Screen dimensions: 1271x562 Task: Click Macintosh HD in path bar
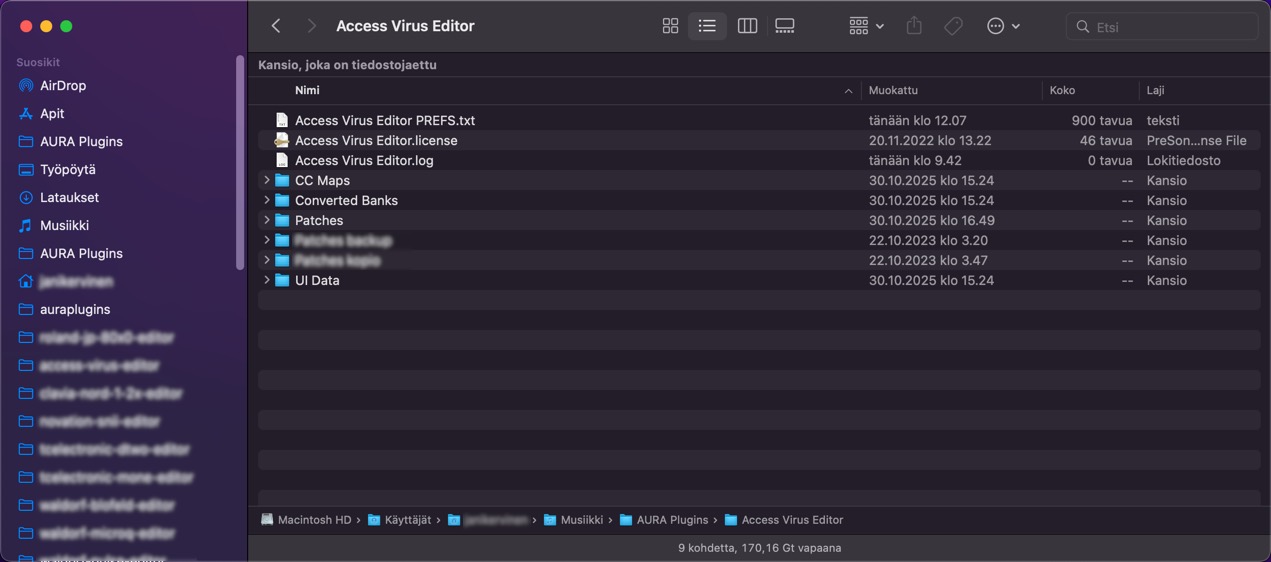click(313, 520)
